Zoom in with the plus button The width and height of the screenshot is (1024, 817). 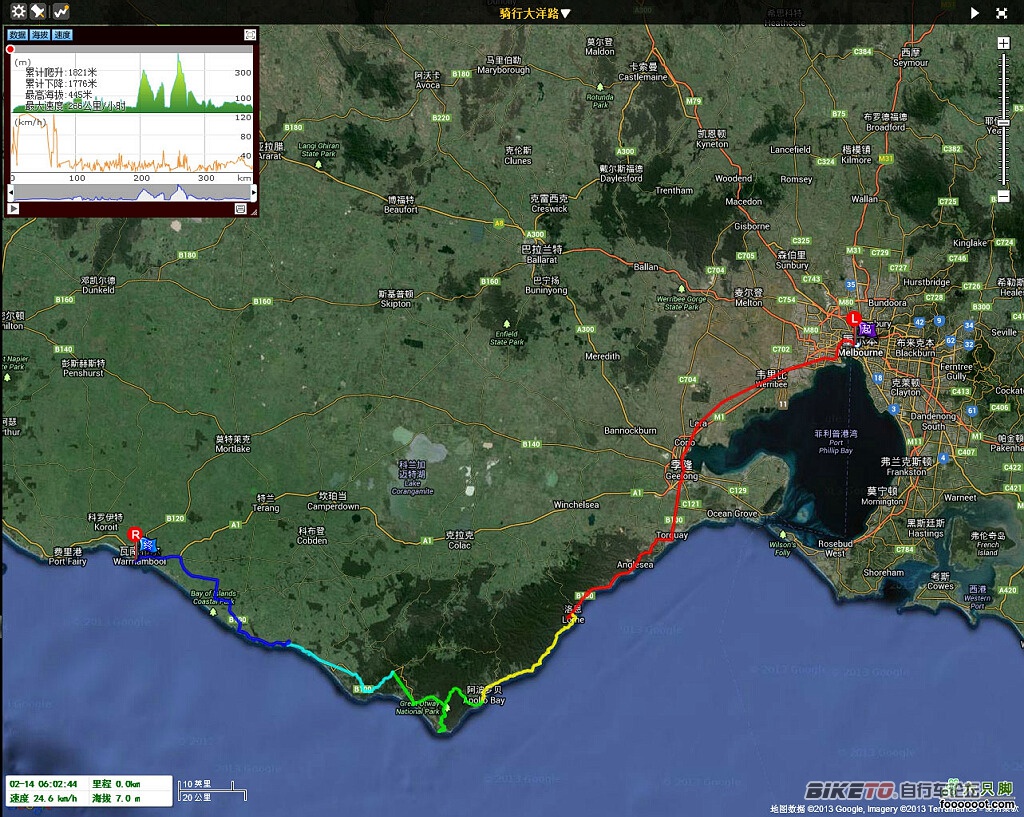(1003, 43)
